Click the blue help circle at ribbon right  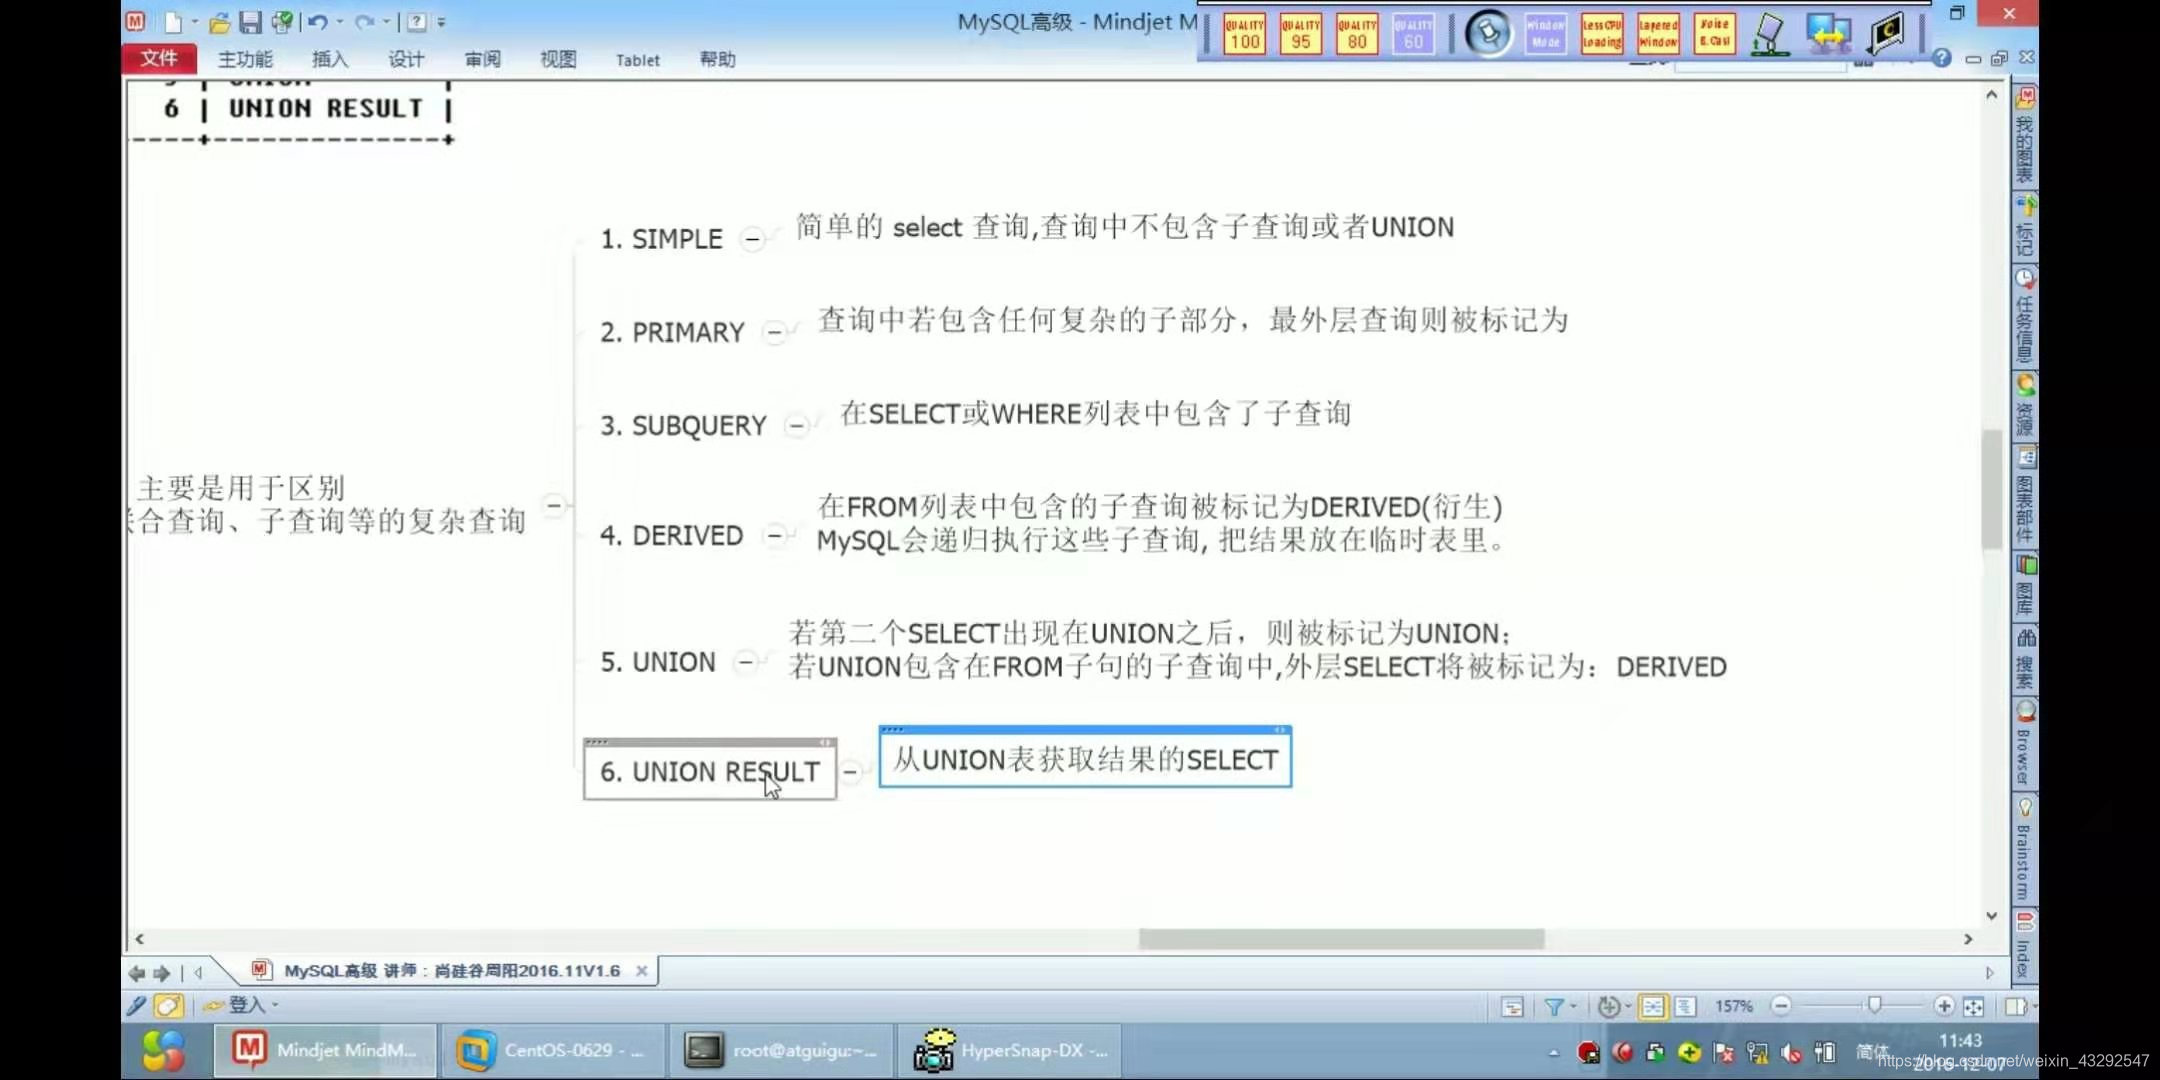[x=1942, y=58]
